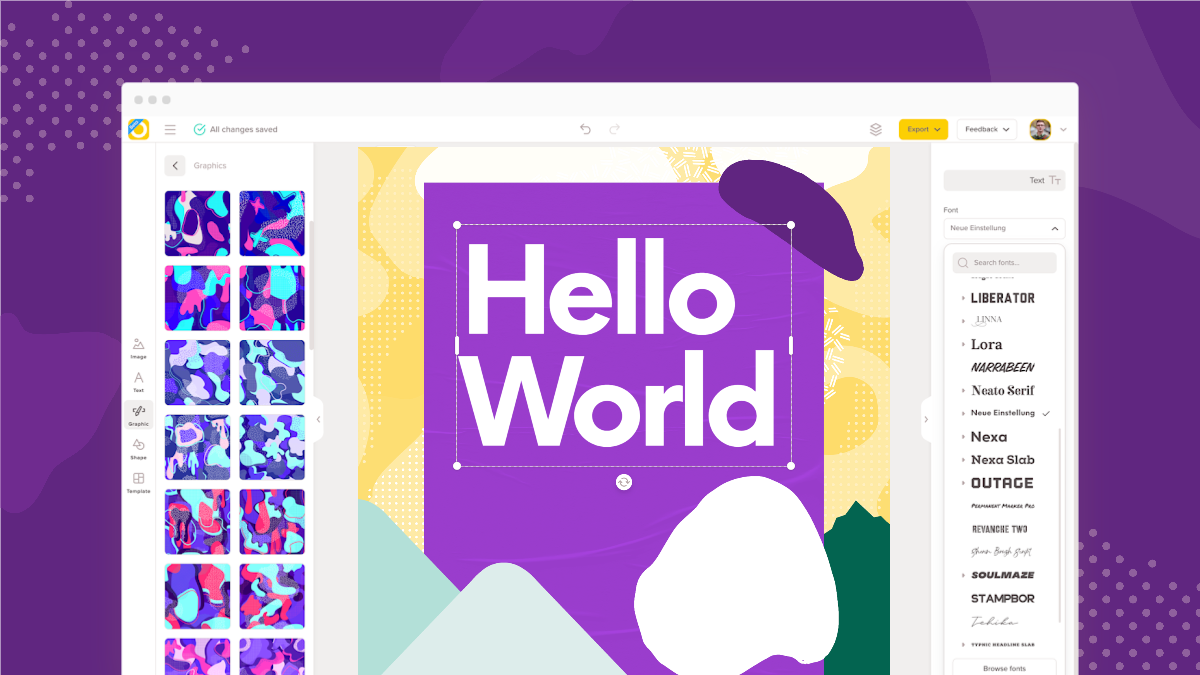Choose the Nexa Slab font
Viewport: 1200px width, 675px height.
pyautogui.click(x=1003, y=460)
